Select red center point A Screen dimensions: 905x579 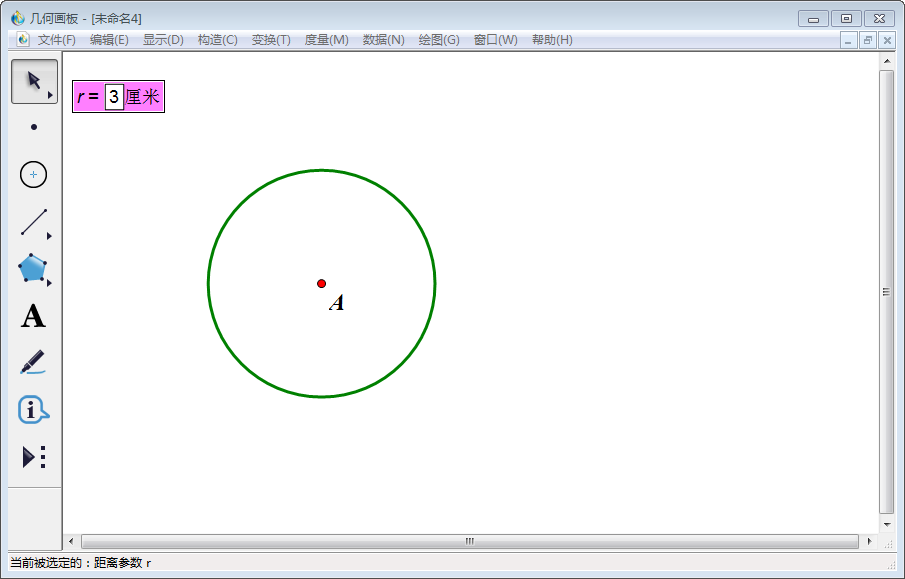(321, 283)
